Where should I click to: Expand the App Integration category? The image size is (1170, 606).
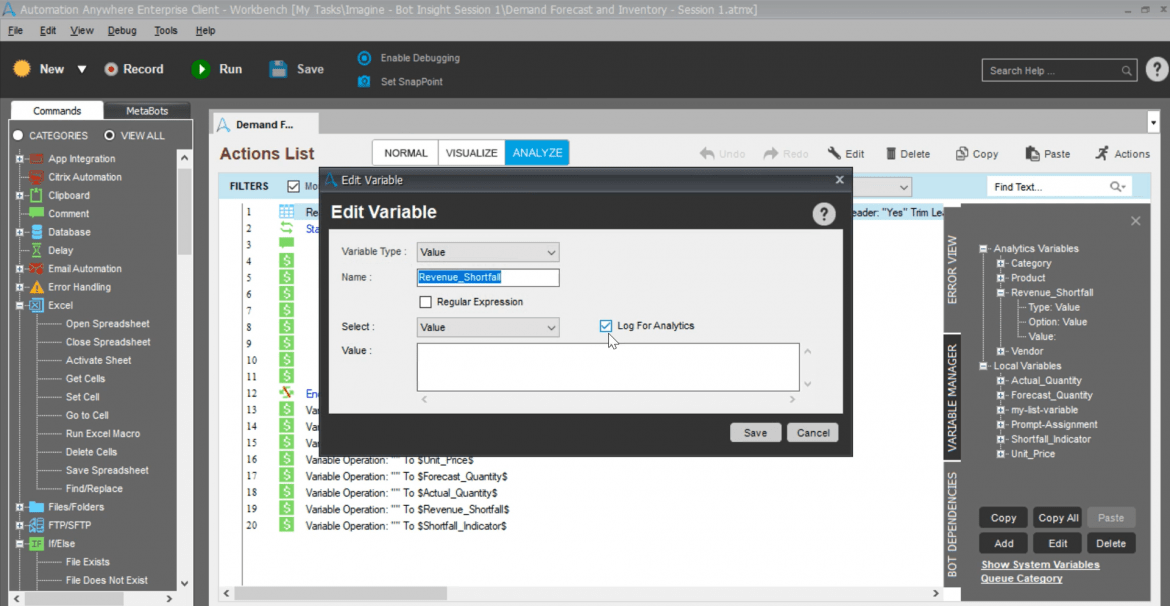click(x=19, y=159)
